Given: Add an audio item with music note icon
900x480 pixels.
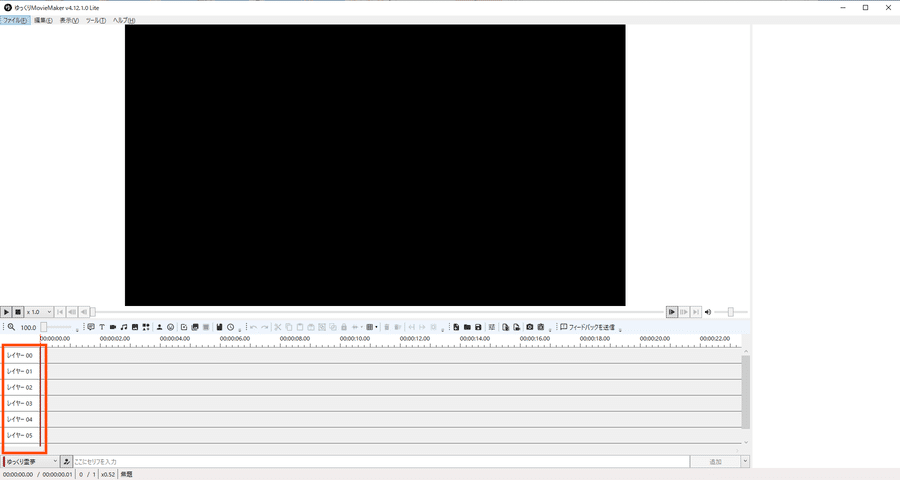Looking at the screenshot, I should (124, 327).
